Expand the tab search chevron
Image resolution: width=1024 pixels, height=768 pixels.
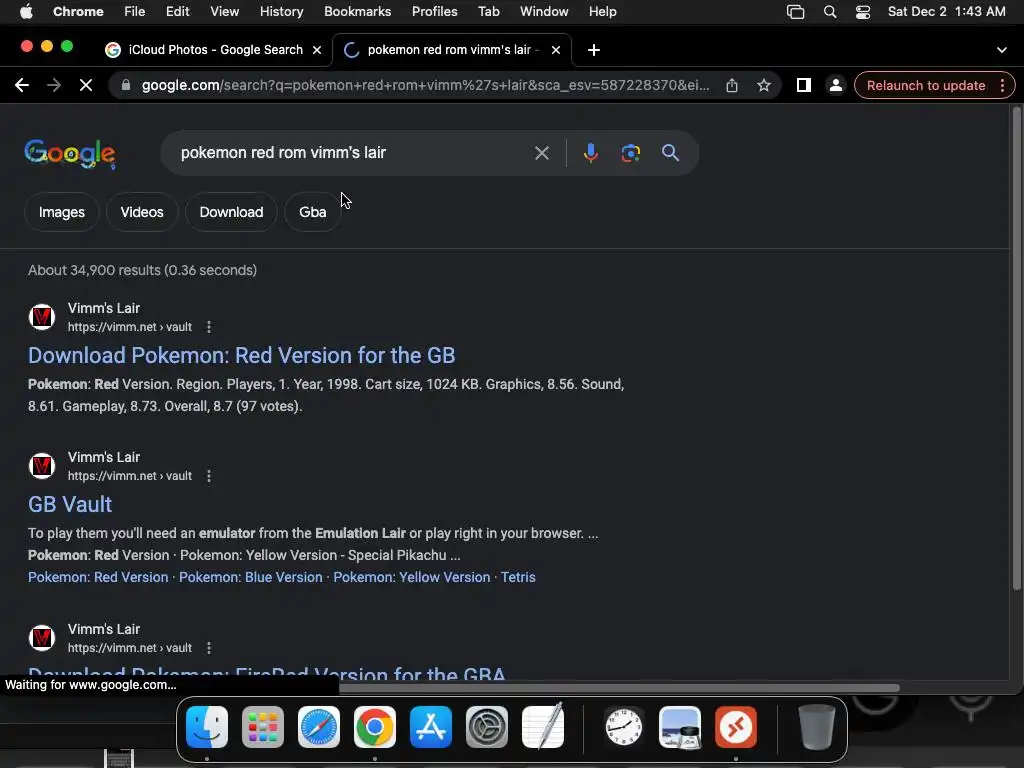(x=1002, y=50)
